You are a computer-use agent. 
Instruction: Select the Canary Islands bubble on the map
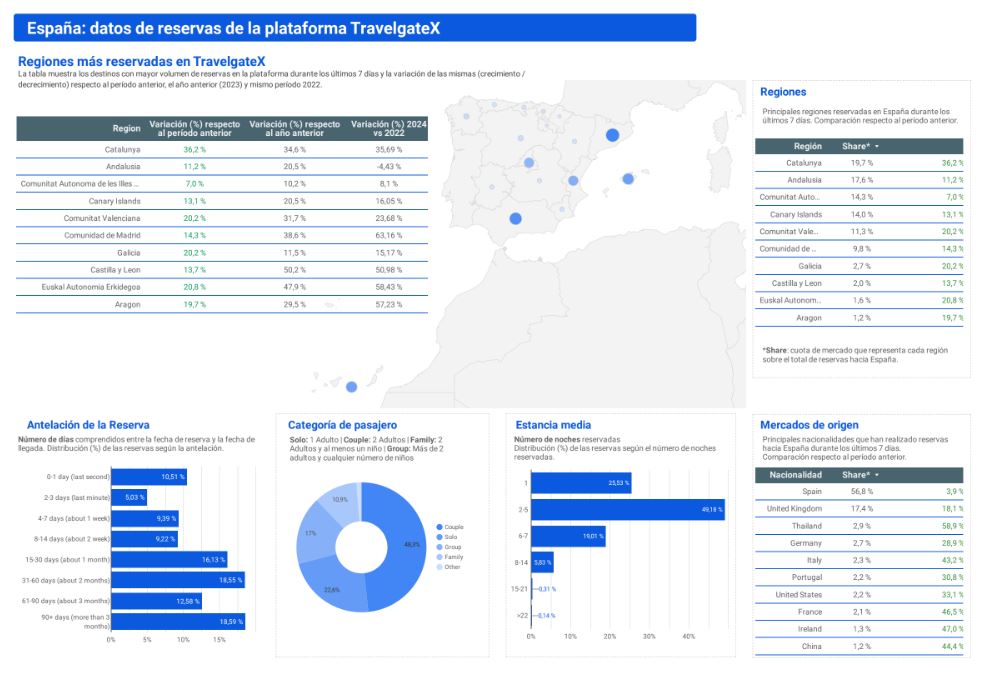[351, 387]
